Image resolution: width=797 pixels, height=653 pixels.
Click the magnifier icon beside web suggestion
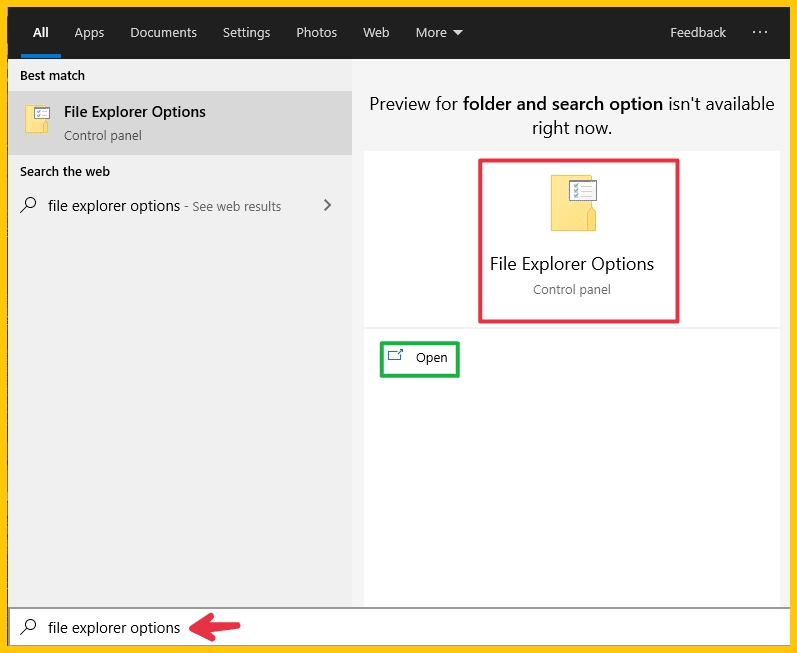28,205
